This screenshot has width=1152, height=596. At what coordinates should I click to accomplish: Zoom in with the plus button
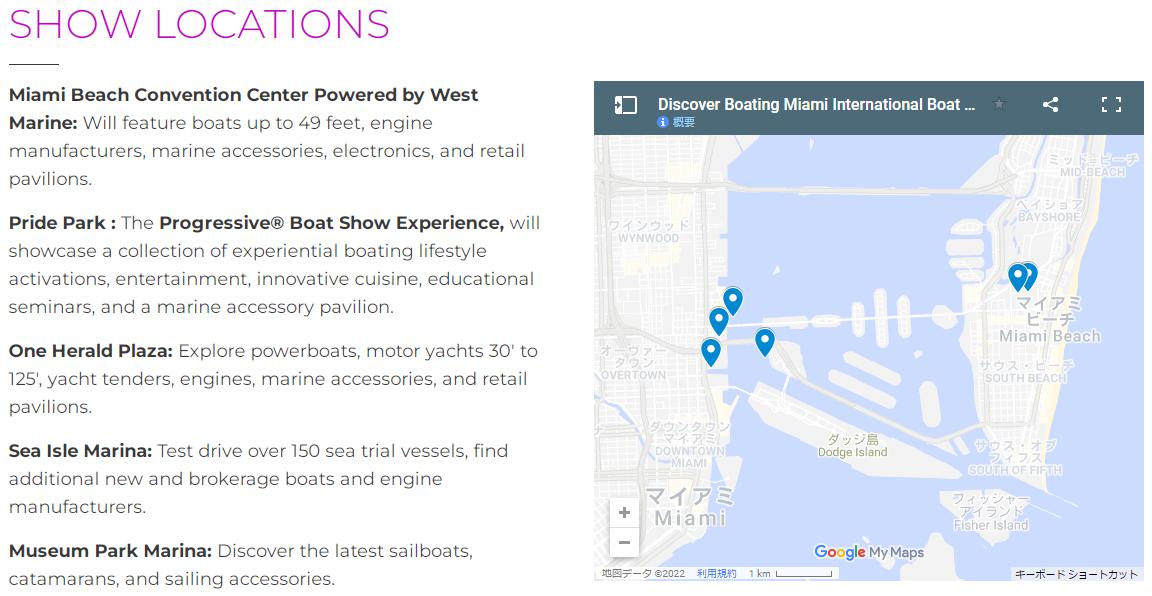[624, 513]
